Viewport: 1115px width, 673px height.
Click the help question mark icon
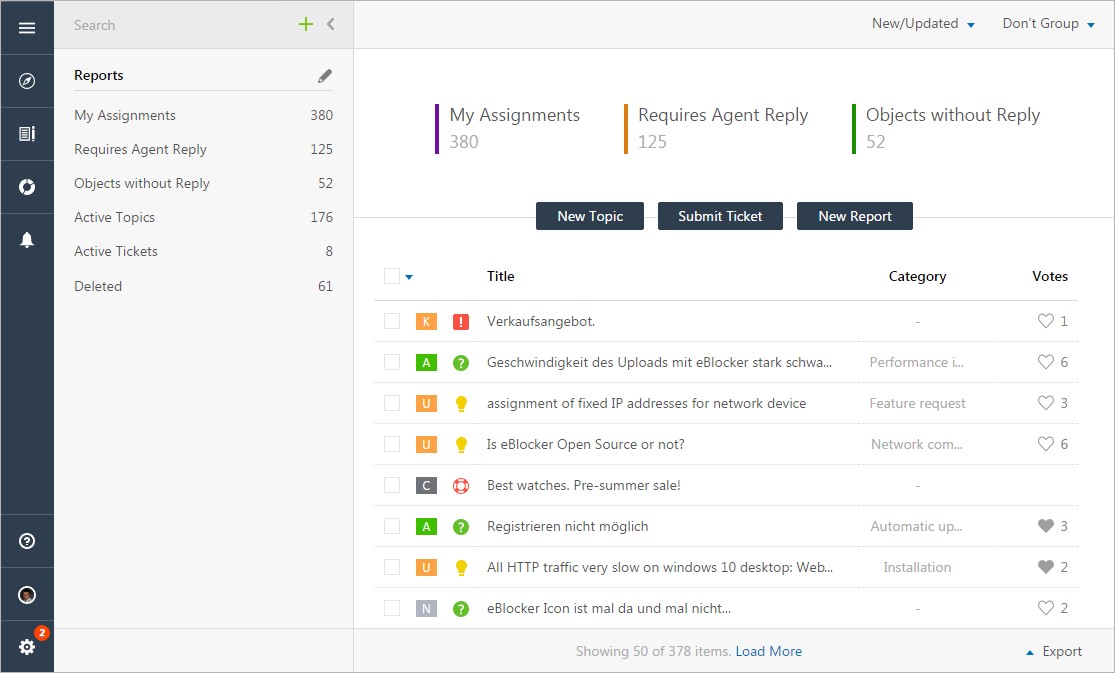tap(27, 540)
